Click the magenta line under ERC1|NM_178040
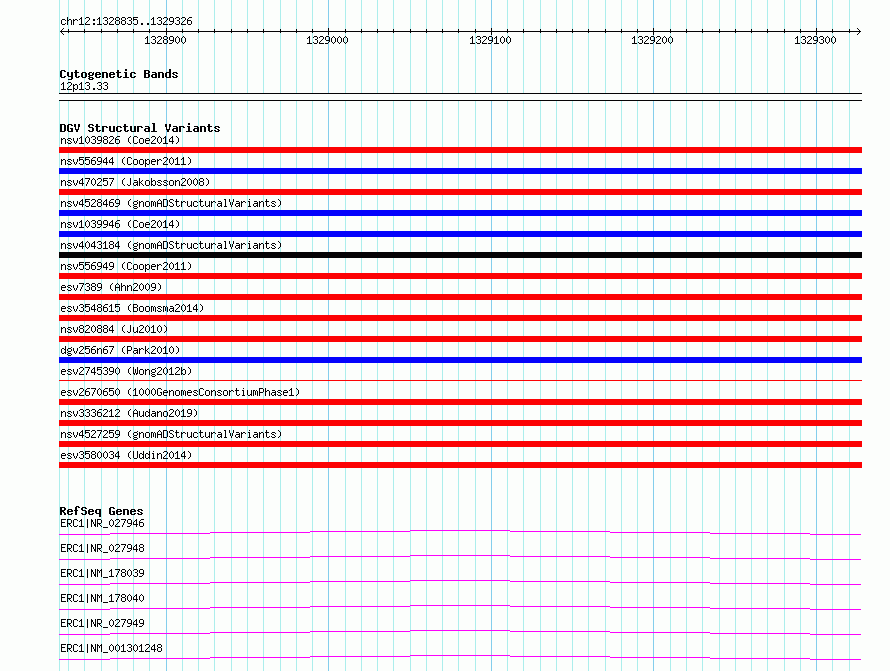Screen dimensions: 890x671 [x=460, y=607]
